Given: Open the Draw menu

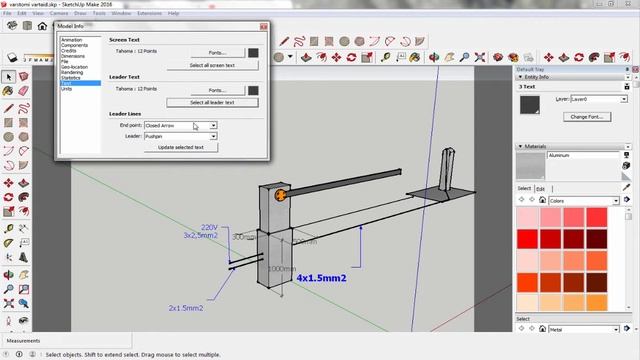Looking at the screenshot, I should point(80,13).
